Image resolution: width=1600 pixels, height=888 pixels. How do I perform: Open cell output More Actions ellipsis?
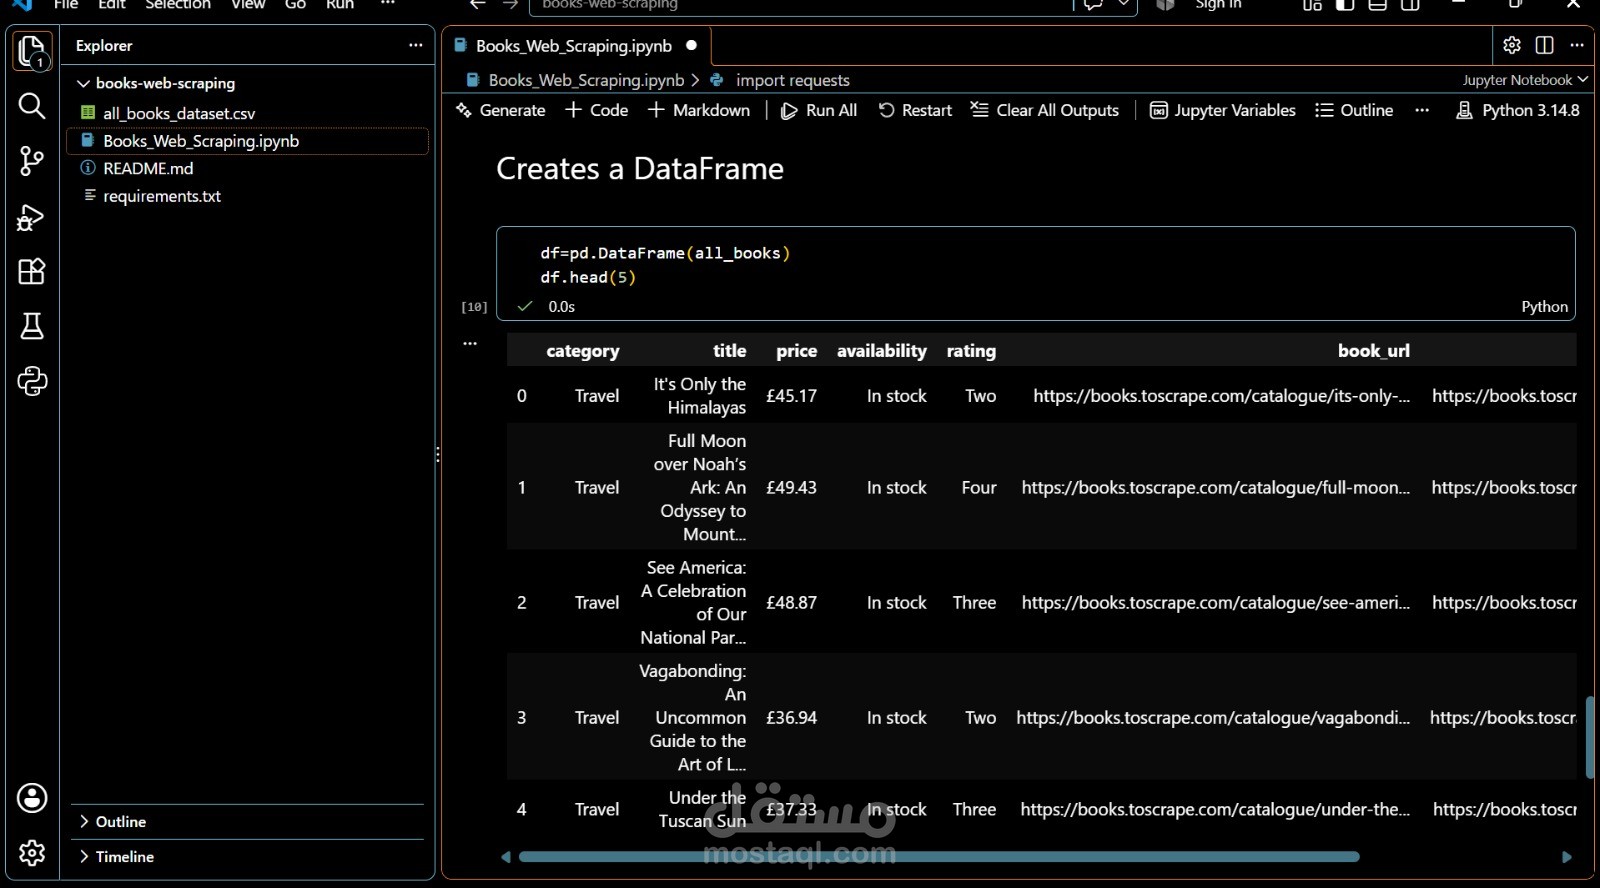point(470,343)
